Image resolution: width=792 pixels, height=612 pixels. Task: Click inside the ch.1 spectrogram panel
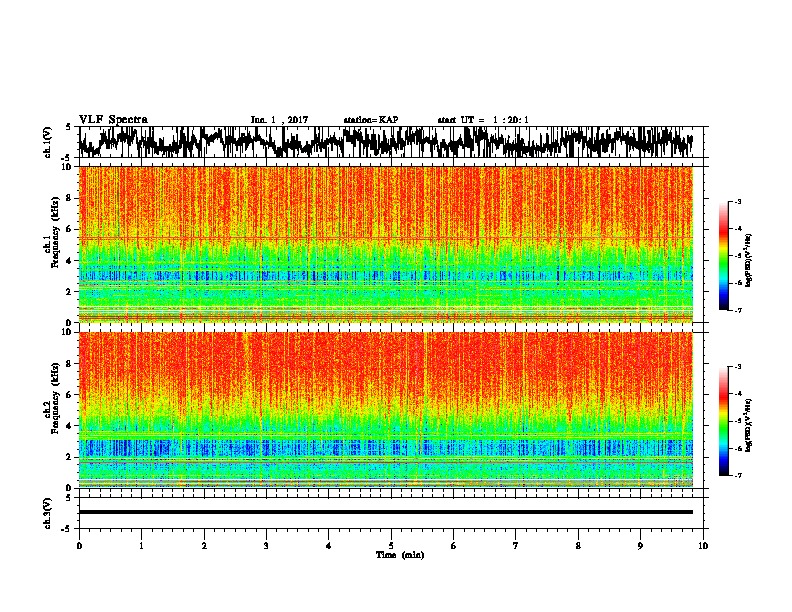[386, 244]
